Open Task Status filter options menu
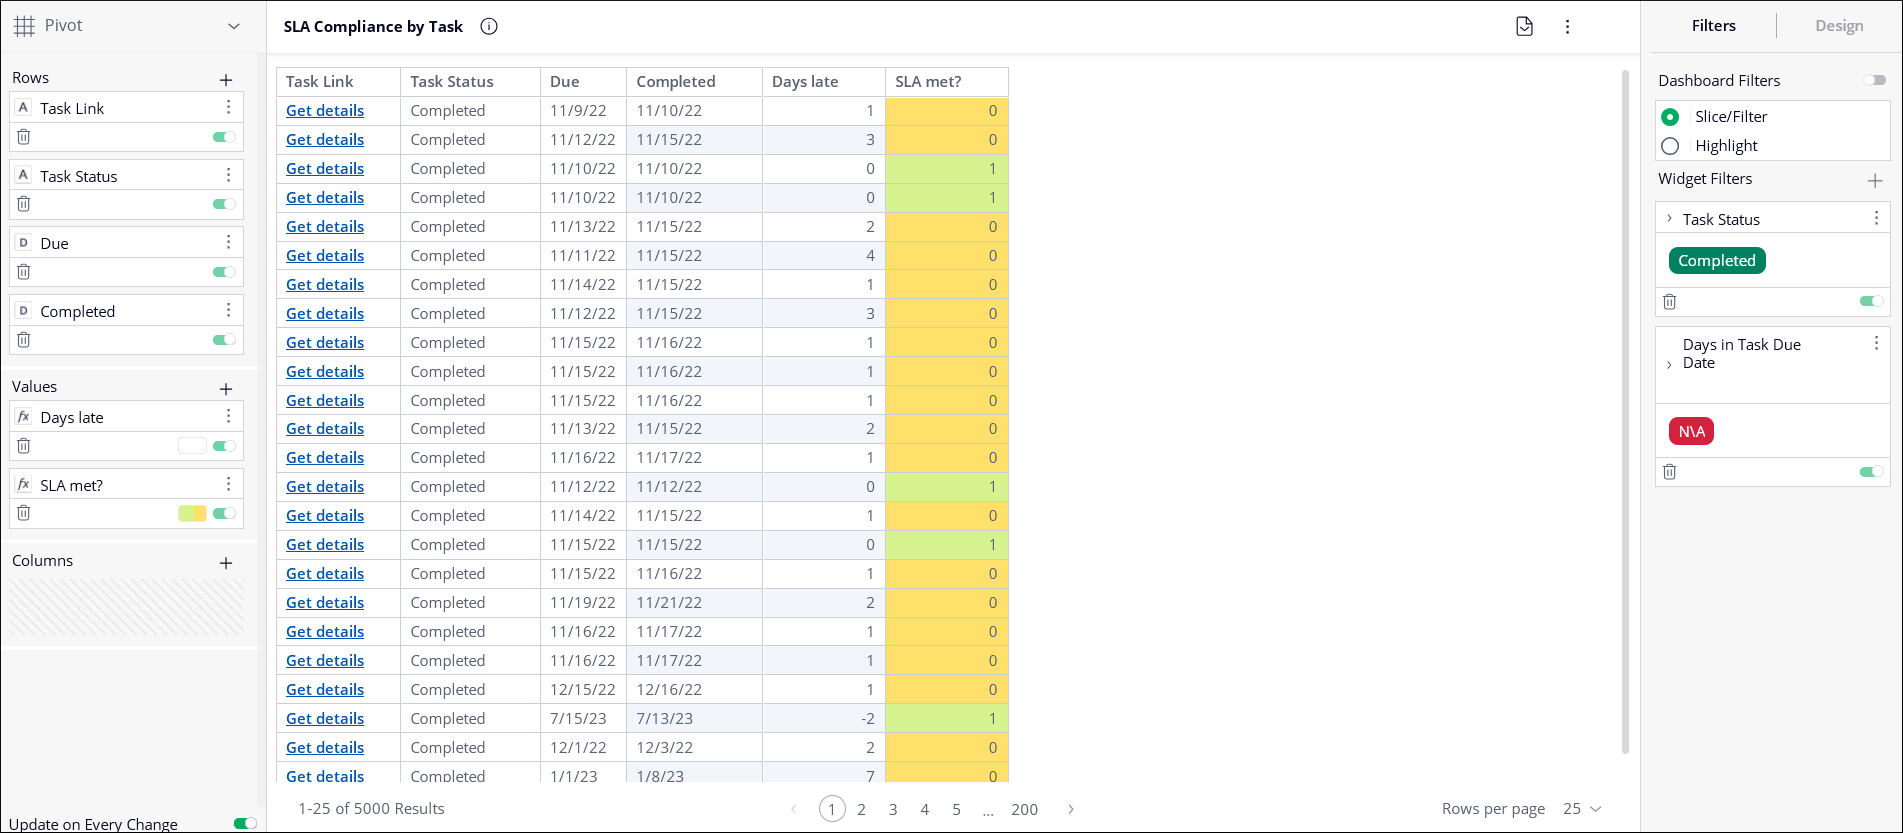1903x833 pixels. (x=1876, y=218)
